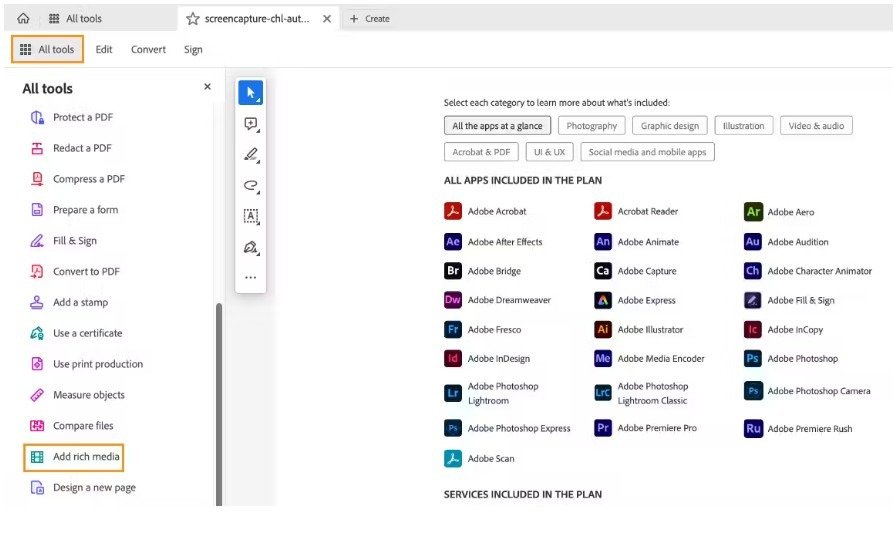Click the Compare files icon
Viewport: 895px width, 536px height.
point(37,425)
